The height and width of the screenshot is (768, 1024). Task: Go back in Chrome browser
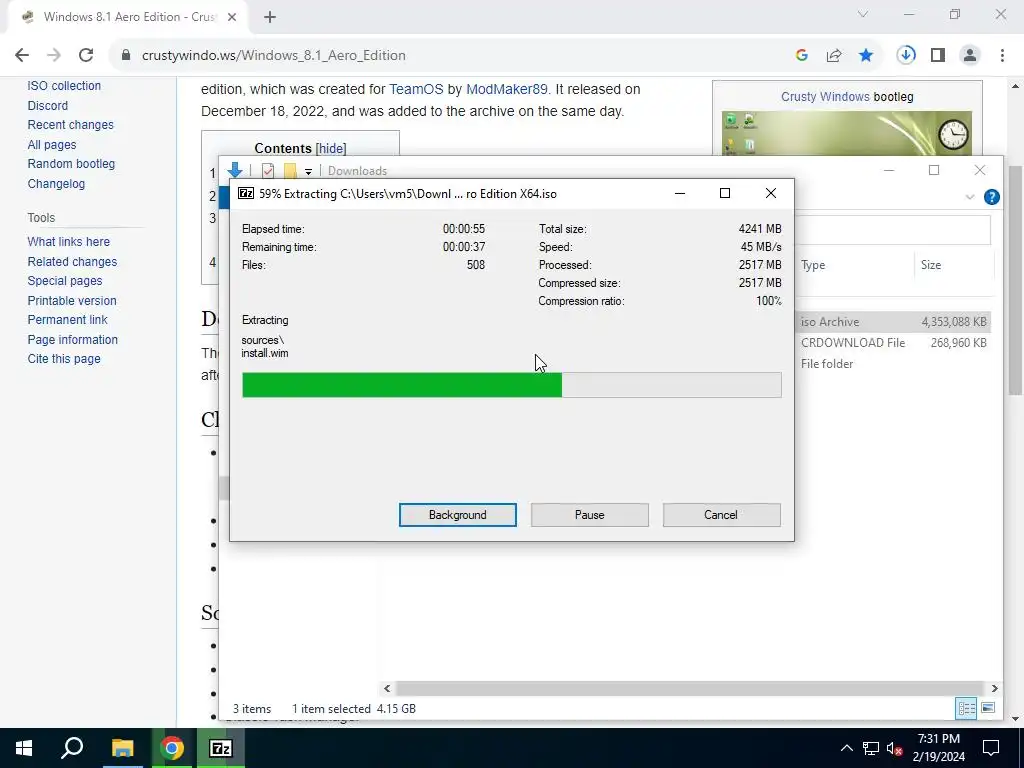point(22,56)
